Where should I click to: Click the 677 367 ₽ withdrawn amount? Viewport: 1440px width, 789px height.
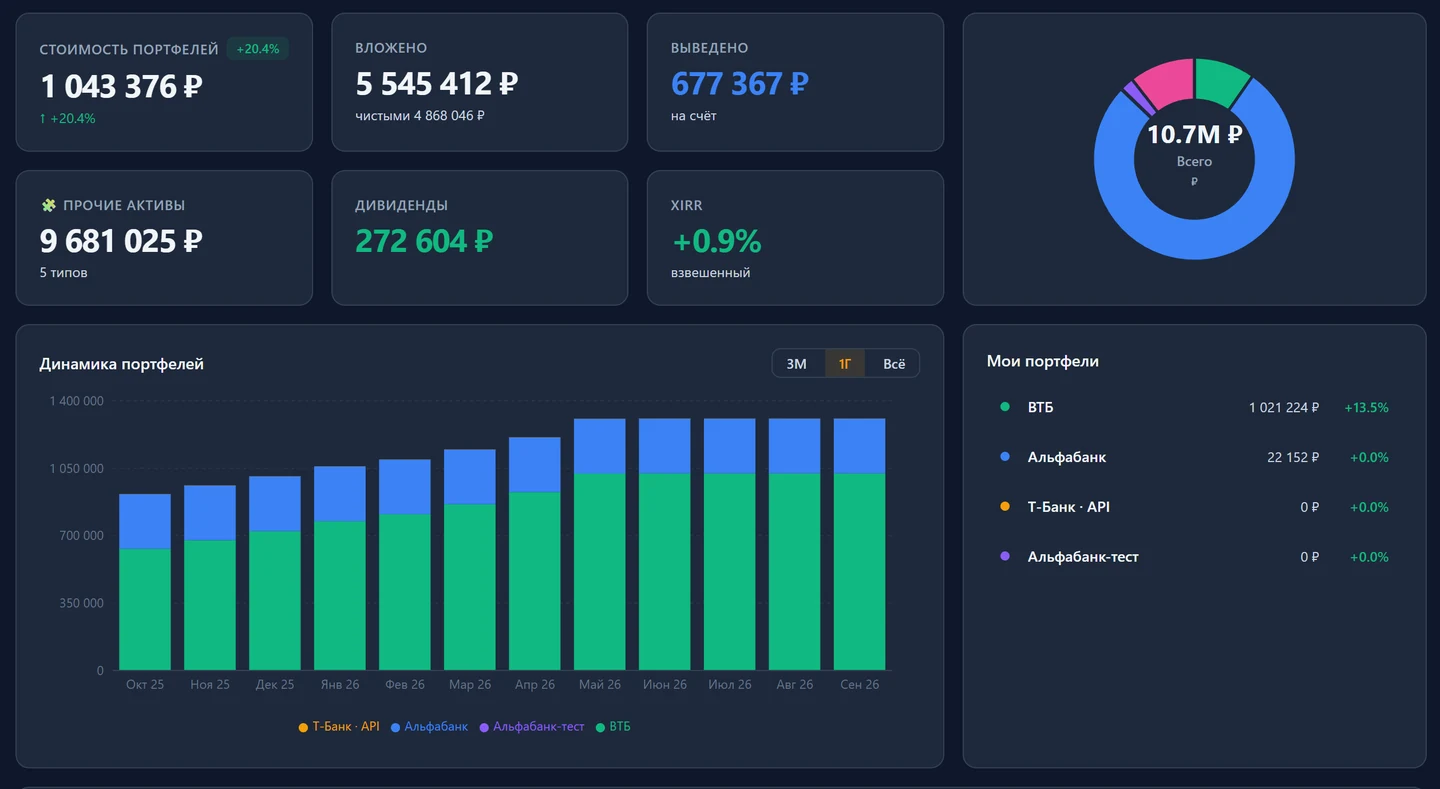pyautogui.click(x=739, y=83)
